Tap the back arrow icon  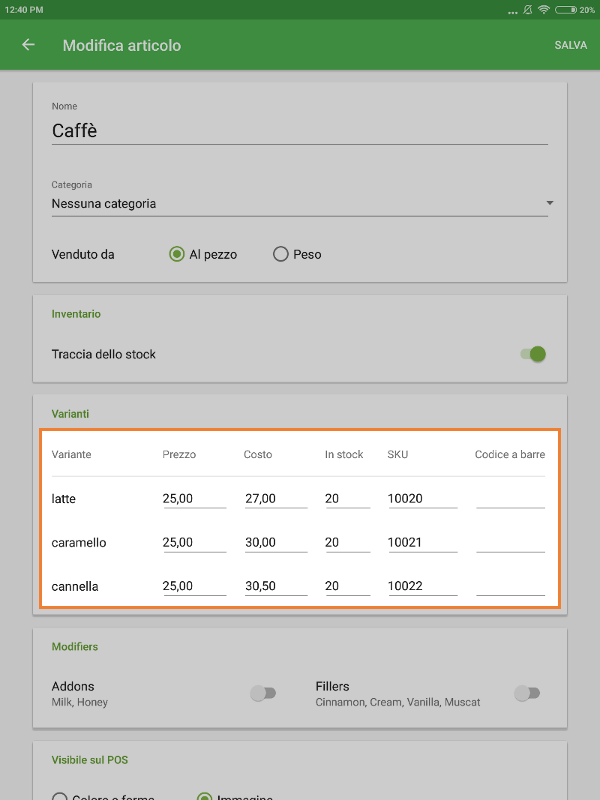(28, 45)
